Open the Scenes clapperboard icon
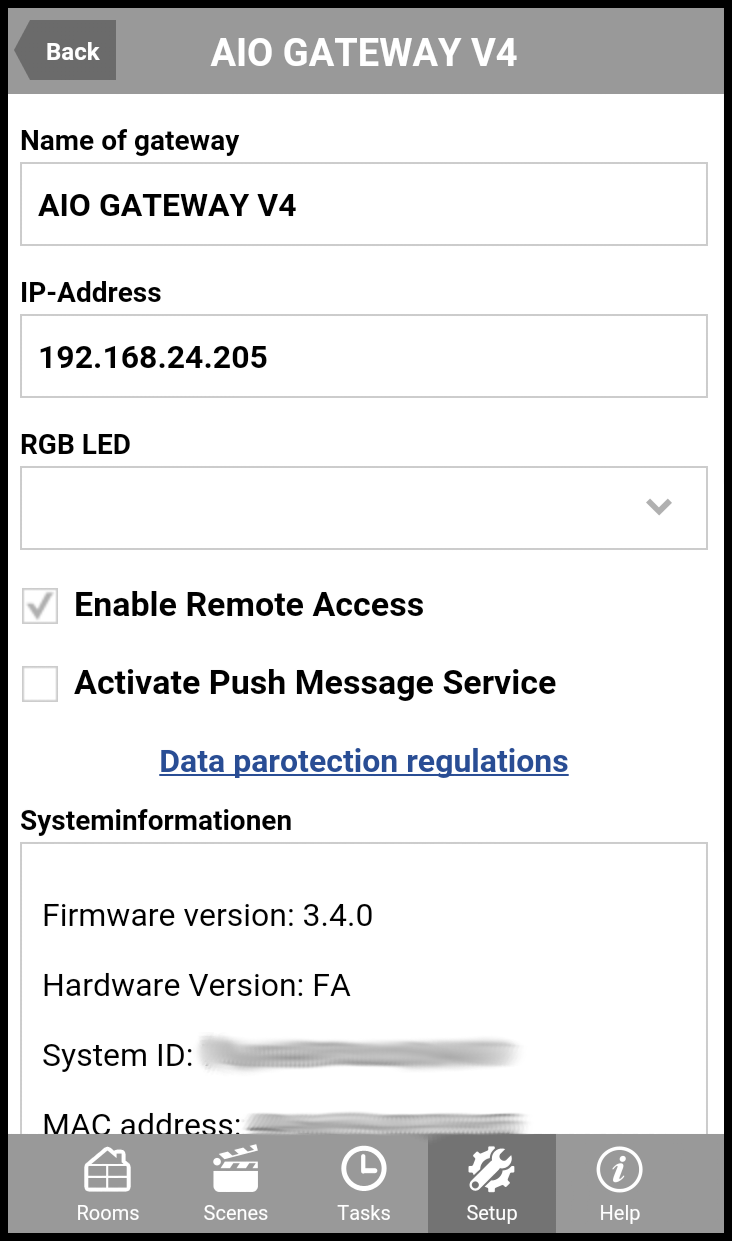732x1241 pixels. [235, 1170]
